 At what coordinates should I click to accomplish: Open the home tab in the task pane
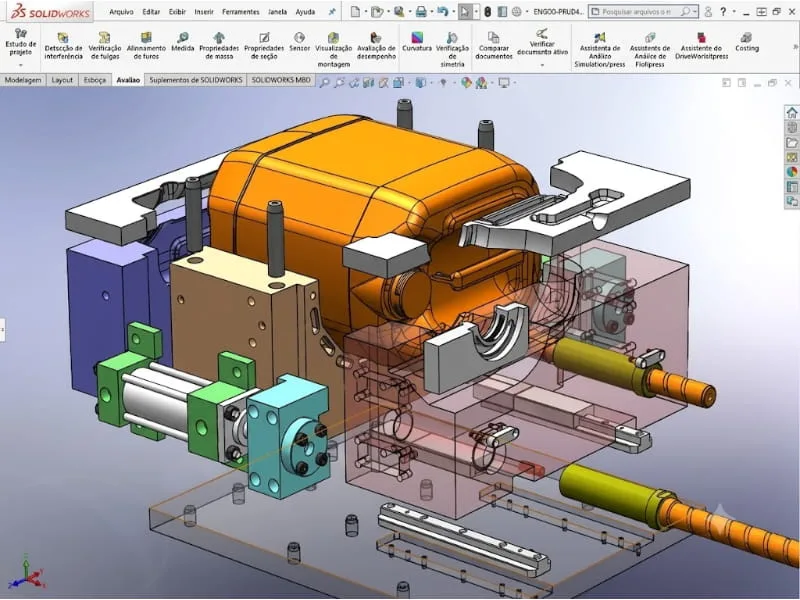point(792,112)
